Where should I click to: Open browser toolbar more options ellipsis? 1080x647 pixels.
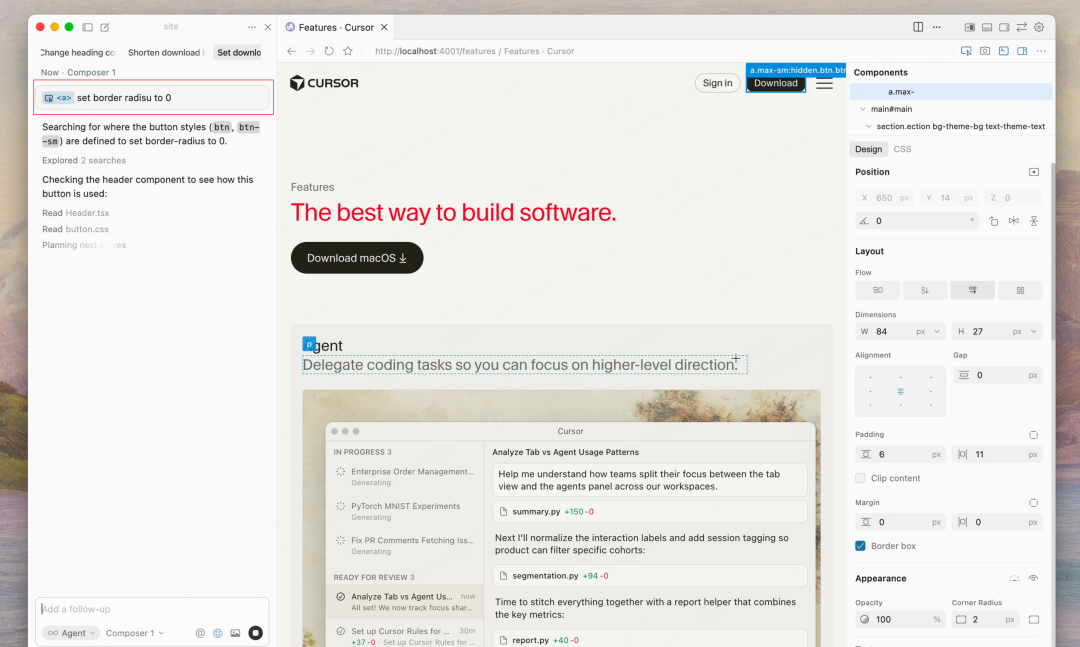pos(1041,51)
